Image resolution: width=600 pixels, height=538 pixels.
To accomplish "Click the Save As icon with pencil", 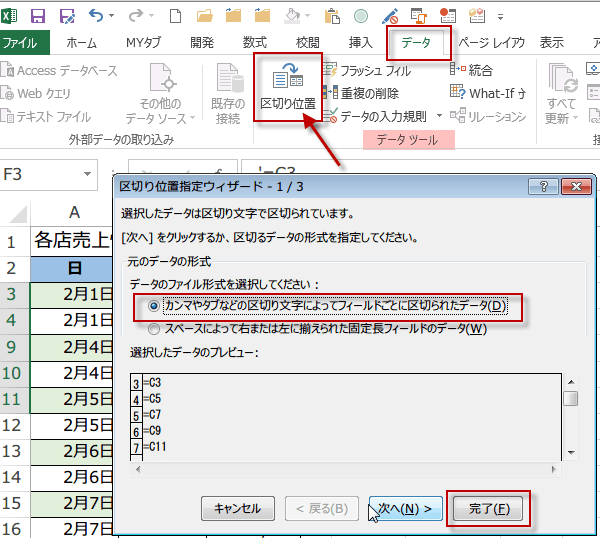I will pyautogui.click(x=67, y=16).
